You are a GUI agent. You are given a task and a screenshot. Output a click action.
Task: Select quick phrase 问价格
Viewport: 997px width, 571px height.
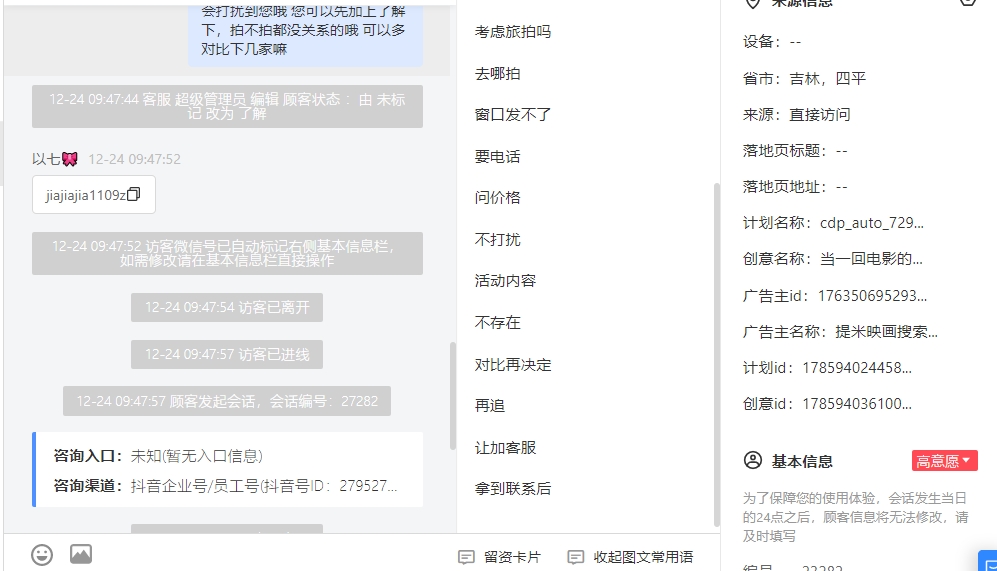click(497, 198)
